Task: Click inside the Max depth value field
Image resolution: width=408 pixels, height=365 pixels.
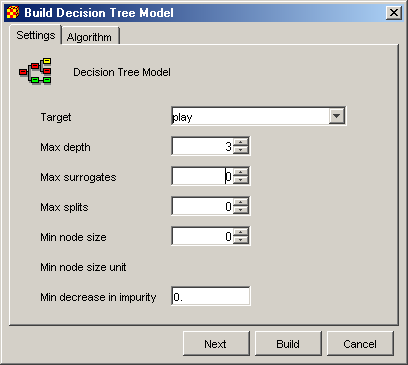Action: pos(202,146)
